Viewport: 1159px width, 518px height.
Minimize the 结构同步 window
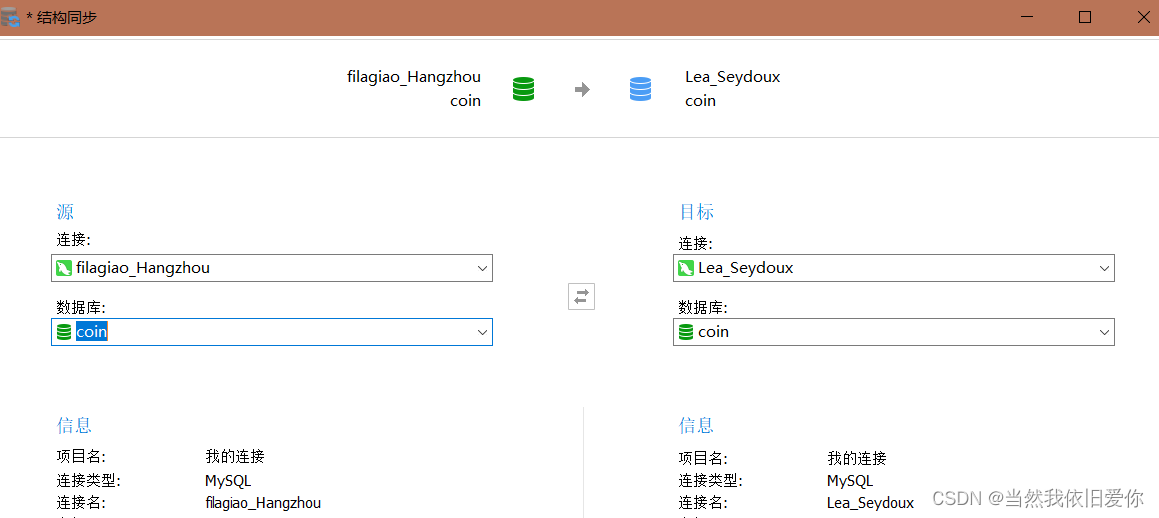[1028, 17]
